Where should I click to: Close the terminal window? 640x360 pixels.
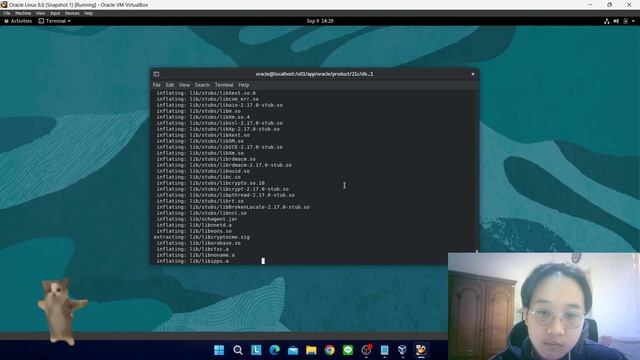[x=473, y=74]
